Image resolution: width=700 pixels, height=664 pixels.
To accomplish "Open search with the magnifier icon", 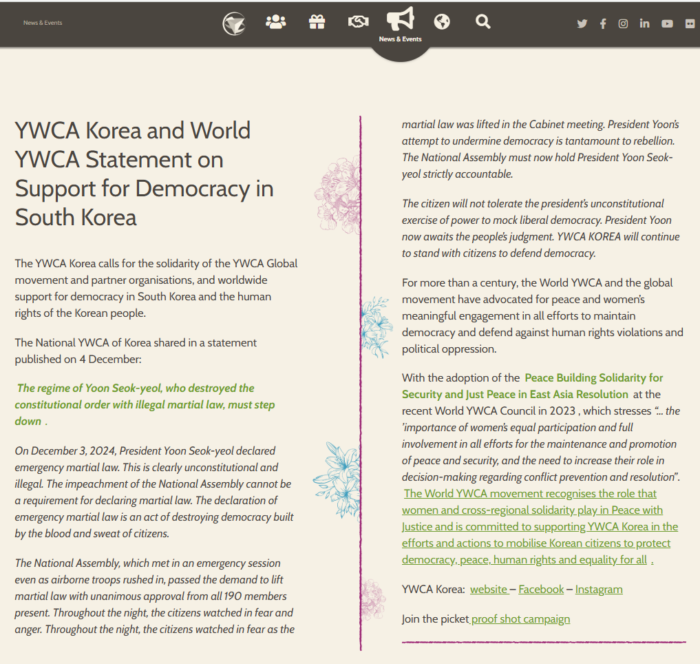I will [x=483, y=22].
